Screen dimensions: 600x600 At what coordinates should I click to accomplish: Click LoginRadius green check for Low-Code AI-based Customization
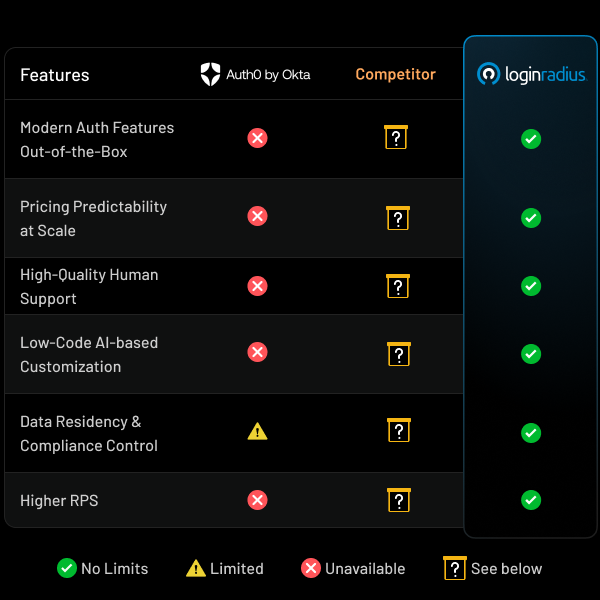coord(531,354)
